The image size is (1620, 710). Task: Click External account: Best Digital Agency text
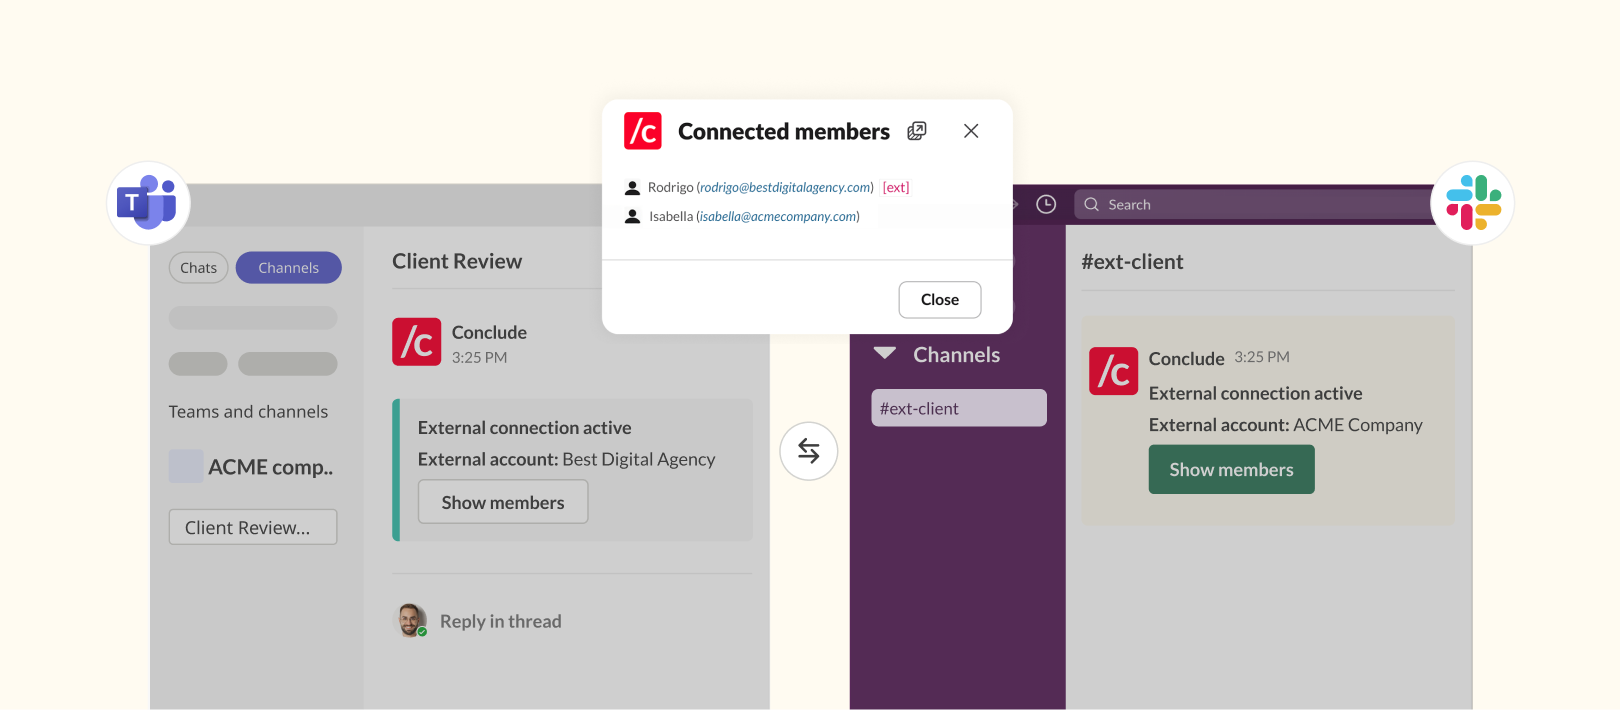566,459
